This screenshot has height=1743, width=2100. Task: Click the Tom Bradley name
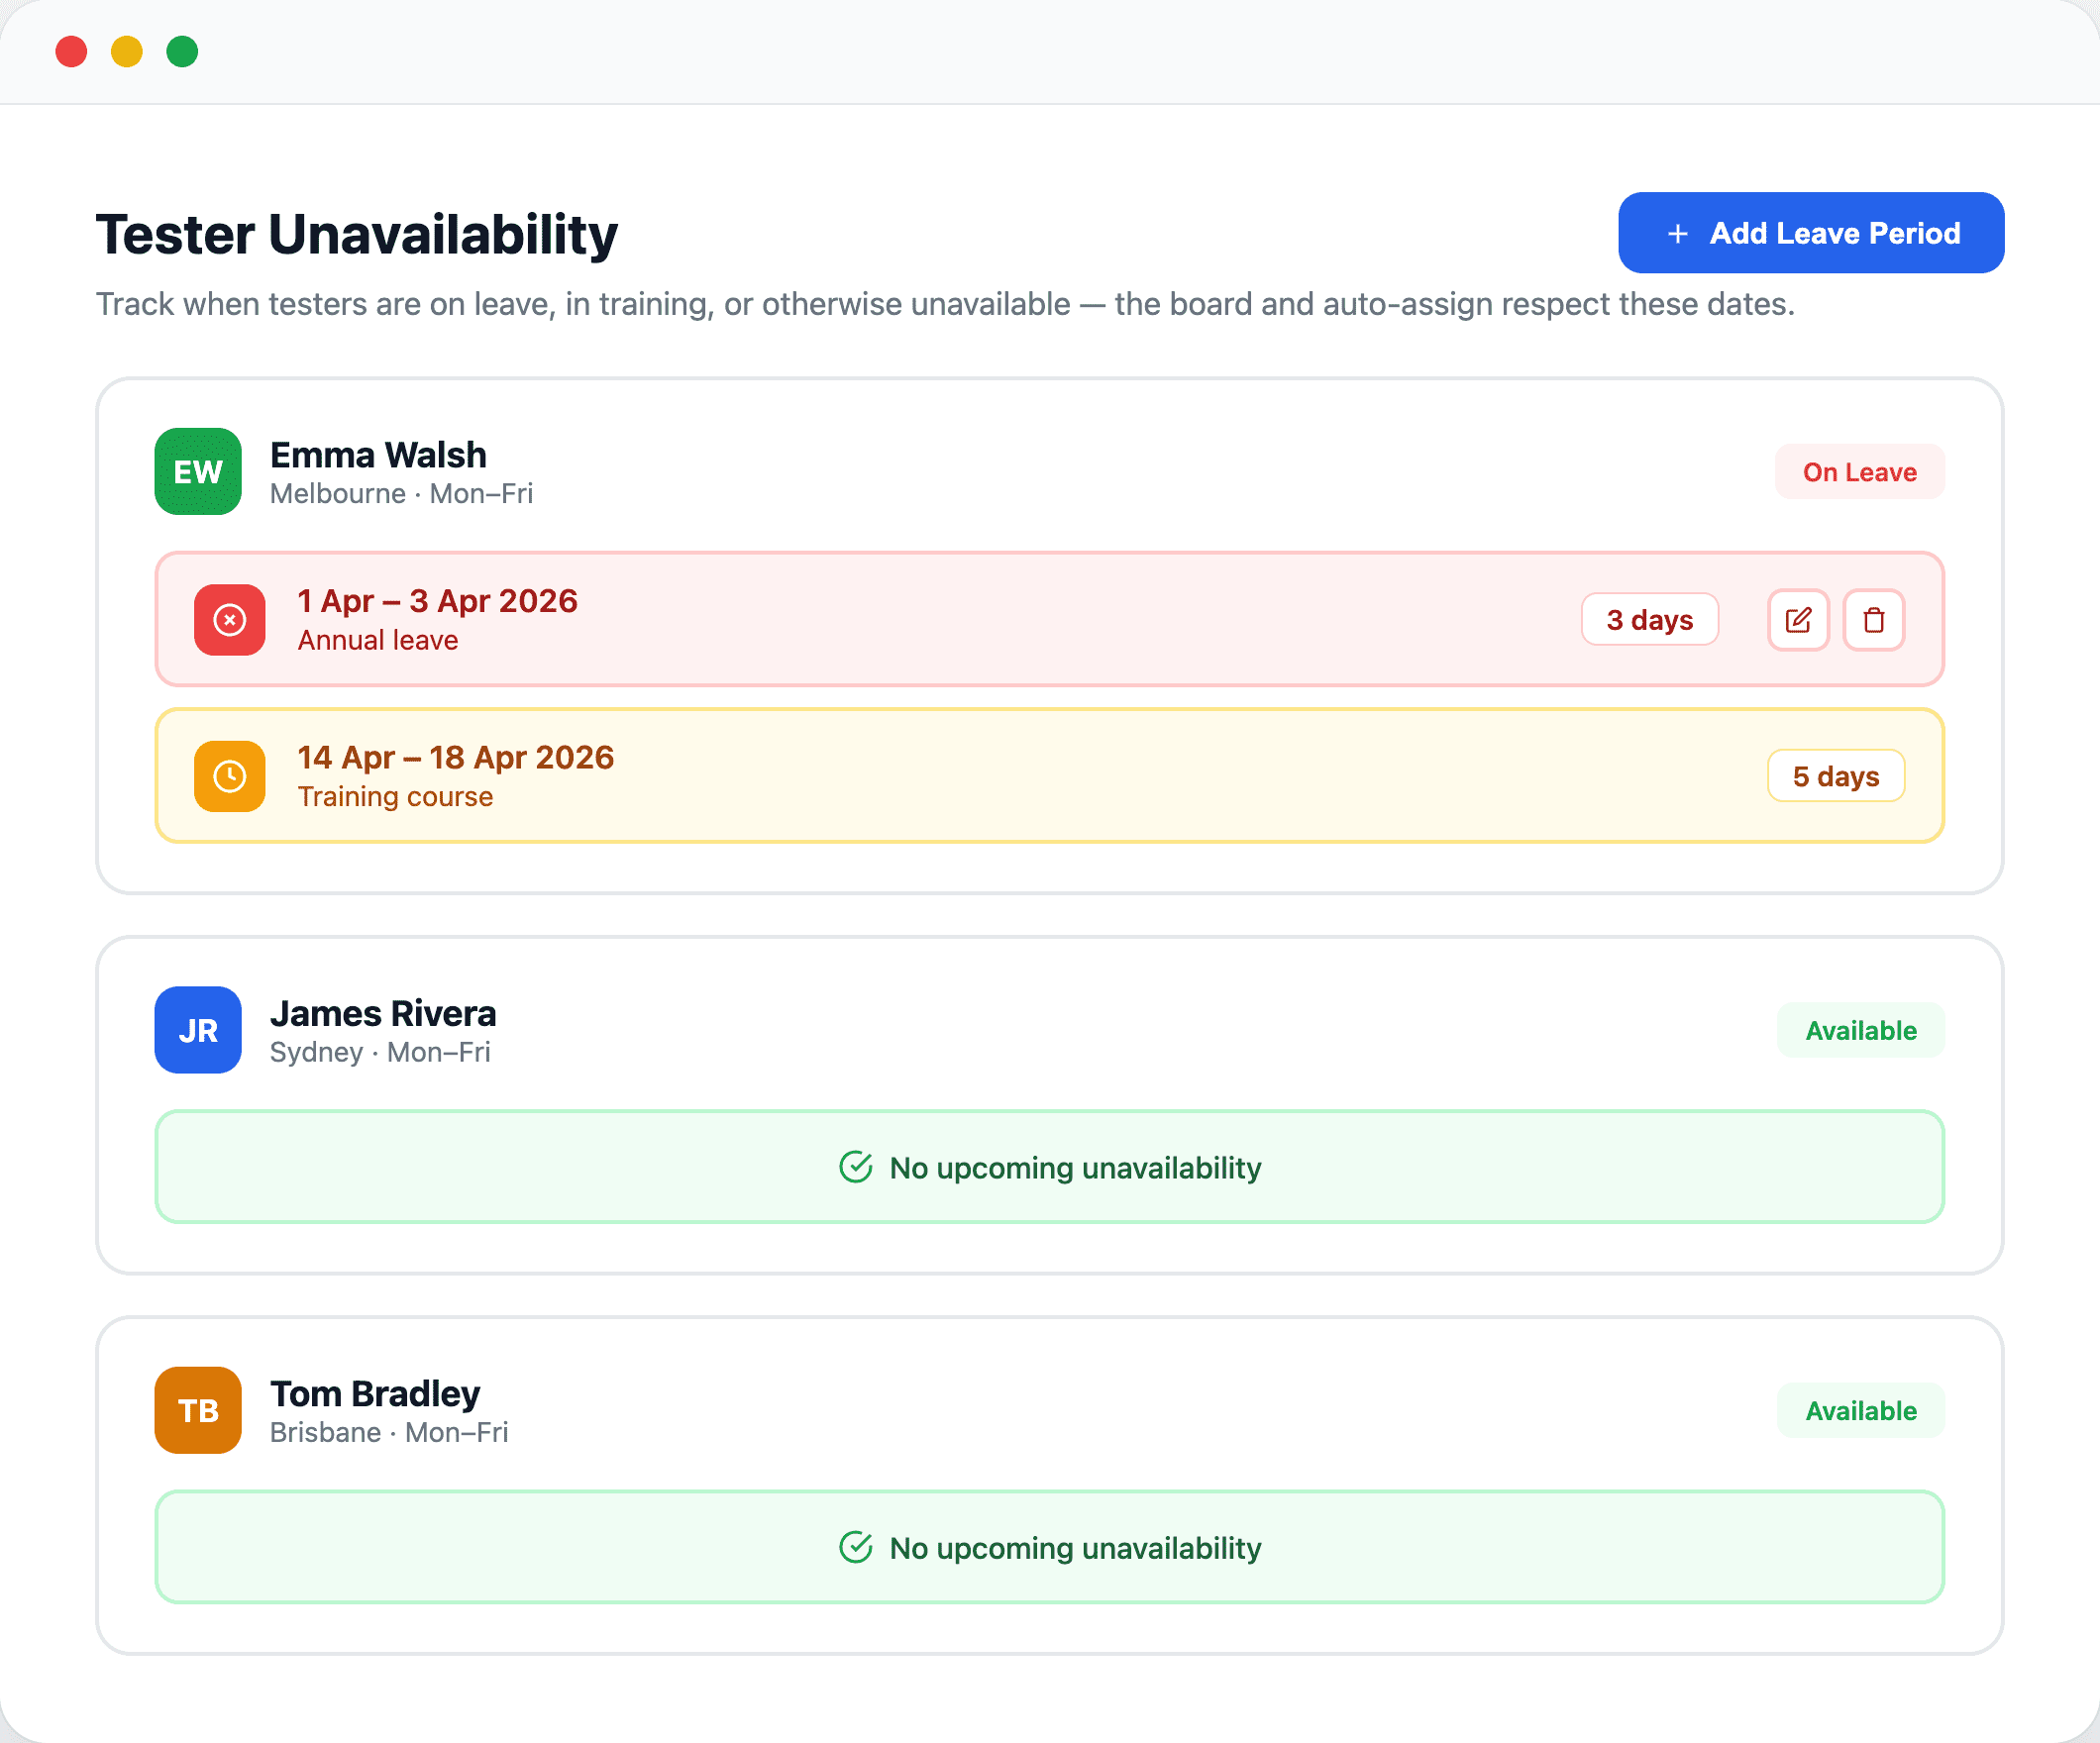point(375,1393)
